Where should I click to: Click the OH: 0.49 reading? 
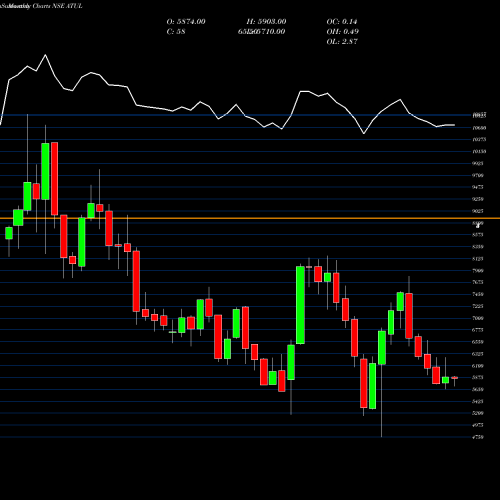[x=343, y=32]
